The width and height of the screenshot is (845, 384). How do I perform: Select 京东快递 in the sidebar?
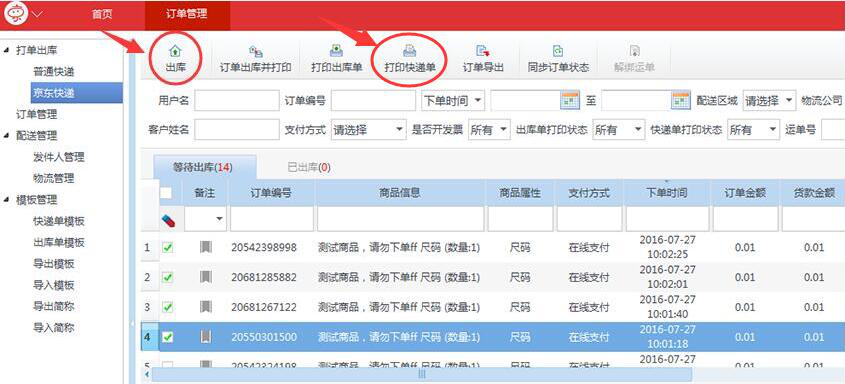(x=77, y=93)
